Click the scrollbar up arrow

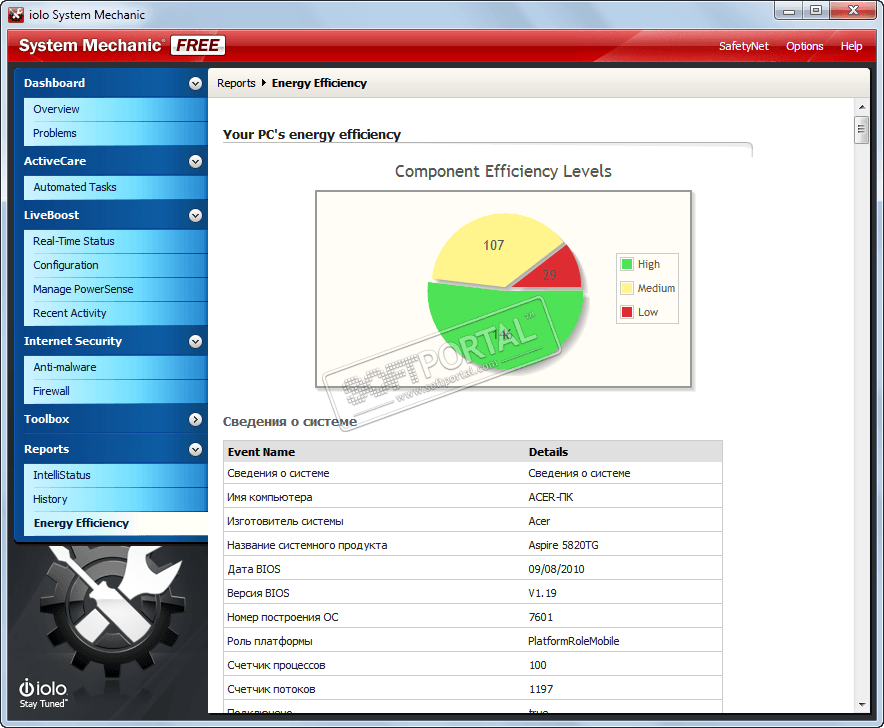pos(861,107)
